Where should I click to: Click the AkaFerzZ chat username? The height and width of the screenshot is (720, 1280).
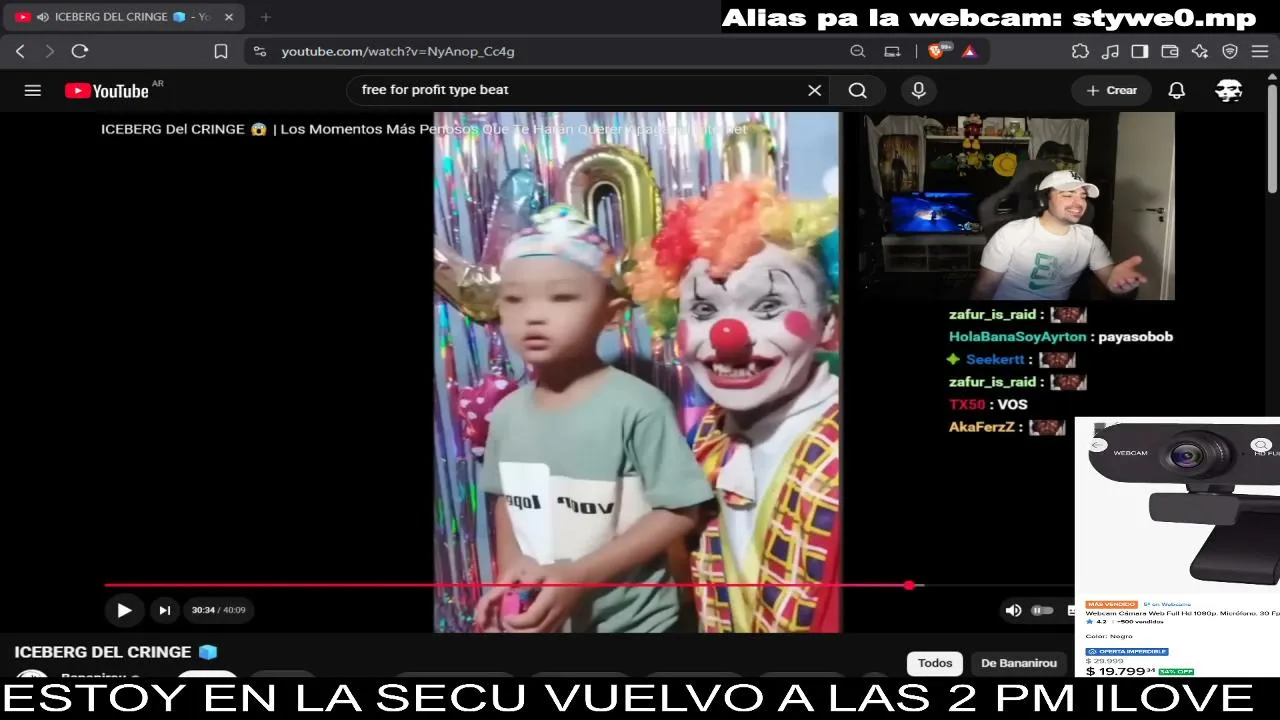[x=983, y=427]
